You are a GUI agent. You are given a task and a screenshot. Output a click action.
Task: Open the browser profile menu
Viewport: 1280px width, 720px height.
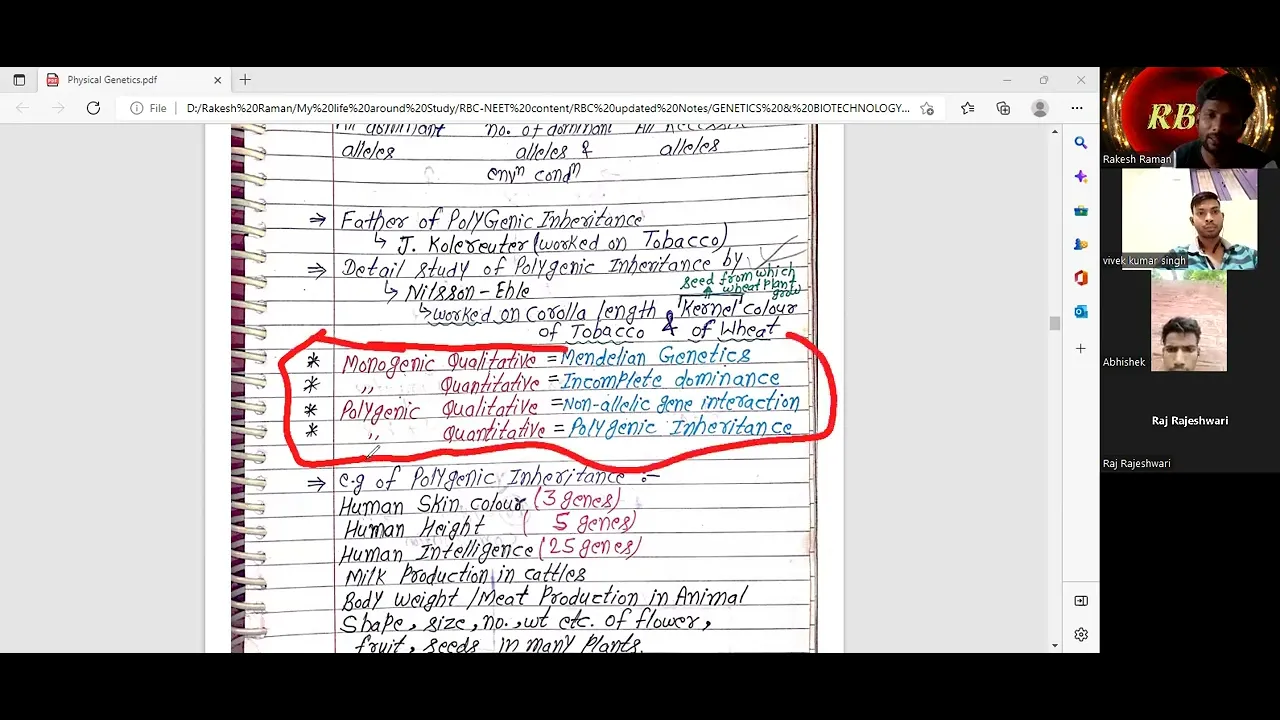click(x=1040, y=108)
